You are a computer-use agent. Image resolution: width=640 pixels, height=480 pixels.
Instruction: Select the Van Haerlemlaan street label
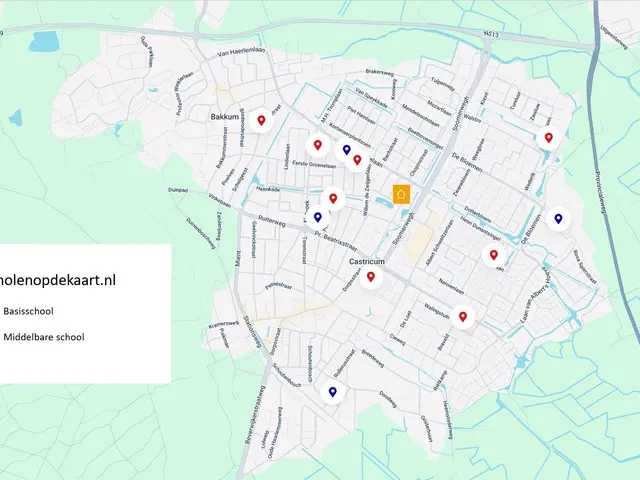coord(241,52)
